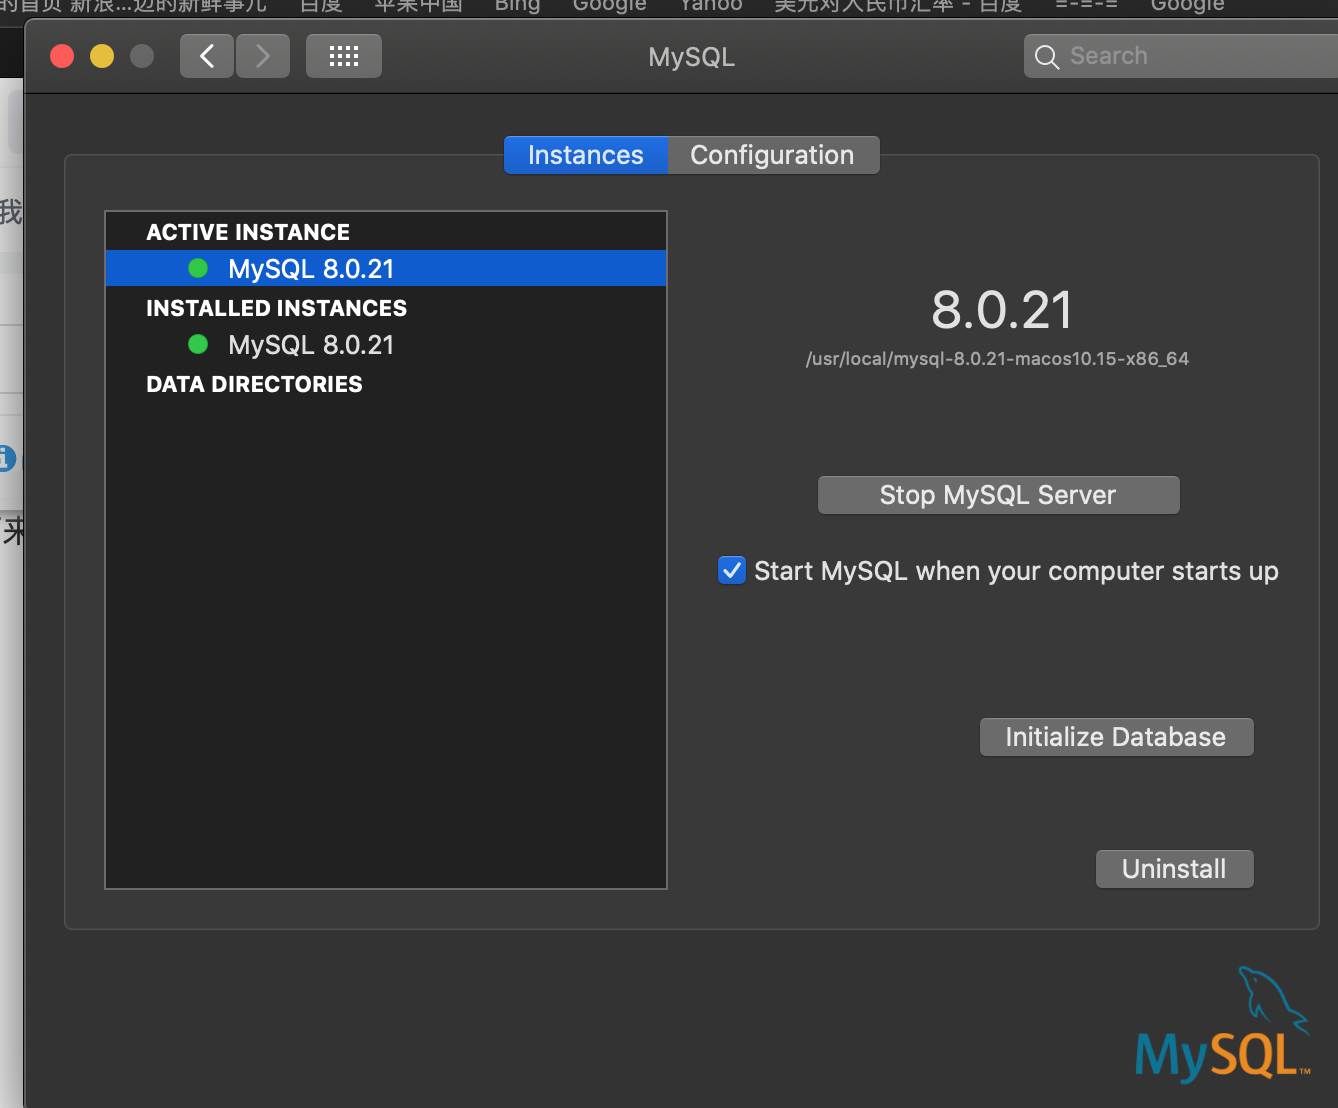Open Bing bookmark in background browser

coord(517,6)
